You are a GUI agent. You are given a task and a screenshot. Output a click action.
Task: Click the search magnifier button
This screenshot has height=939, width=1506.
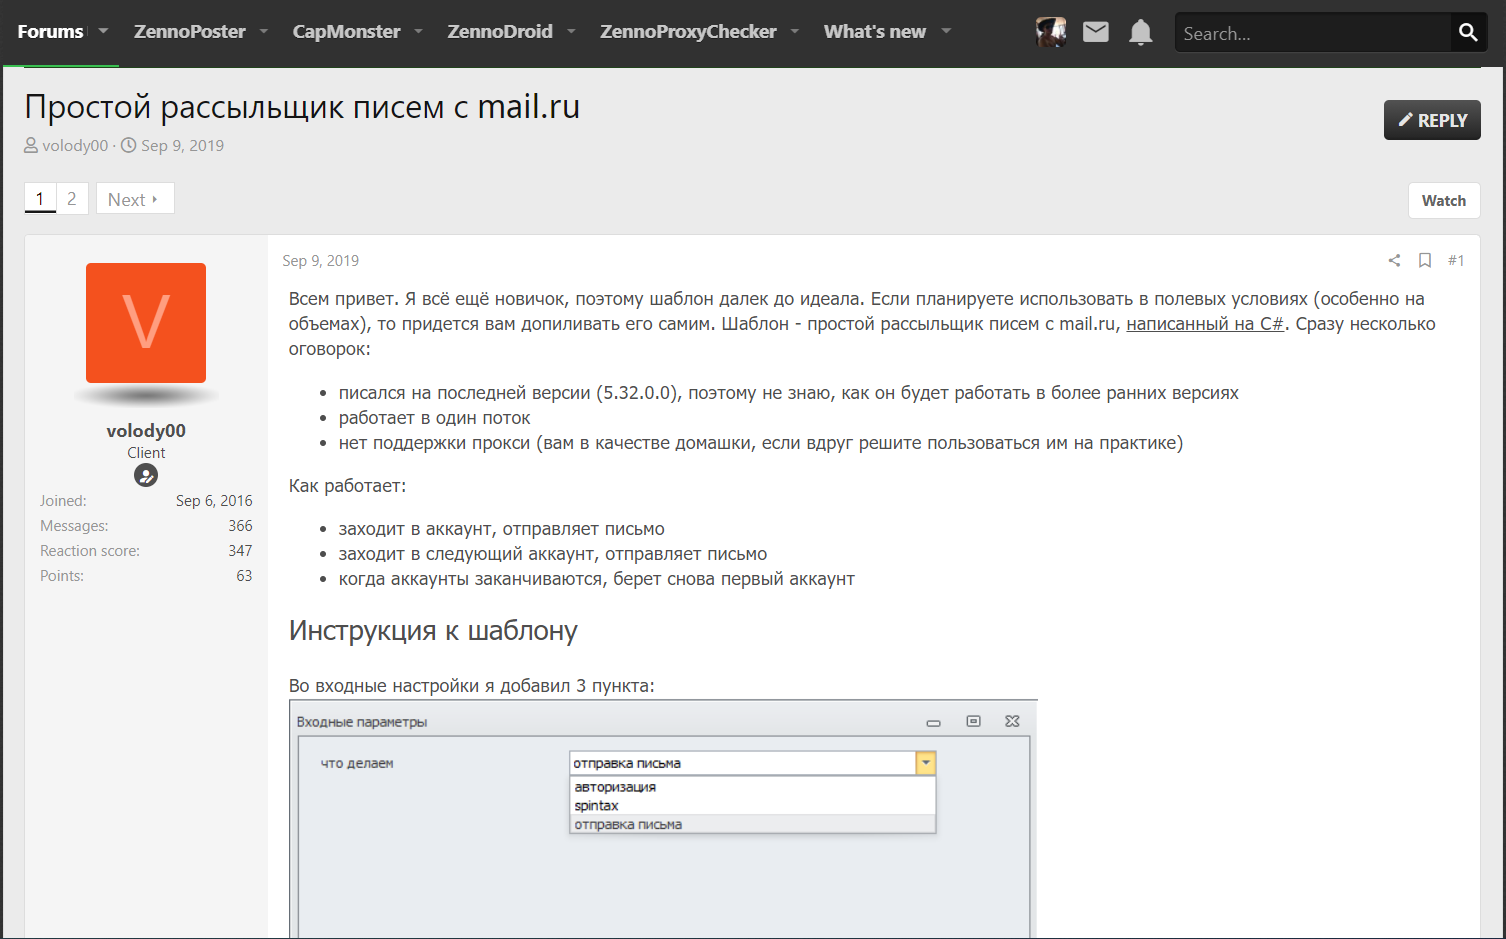pyautogui.click(x=1468, y=32)
